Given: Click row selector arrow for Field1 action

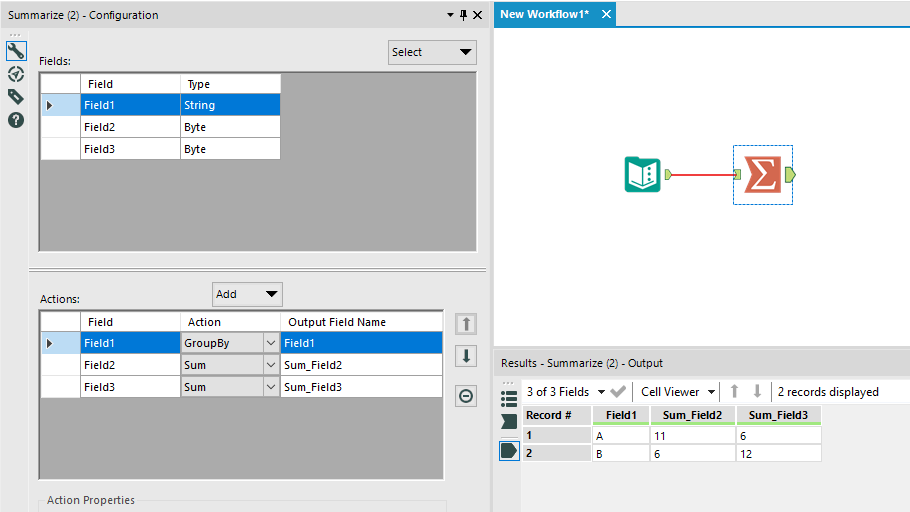Looking at the screenshot, I should point(50,343).
